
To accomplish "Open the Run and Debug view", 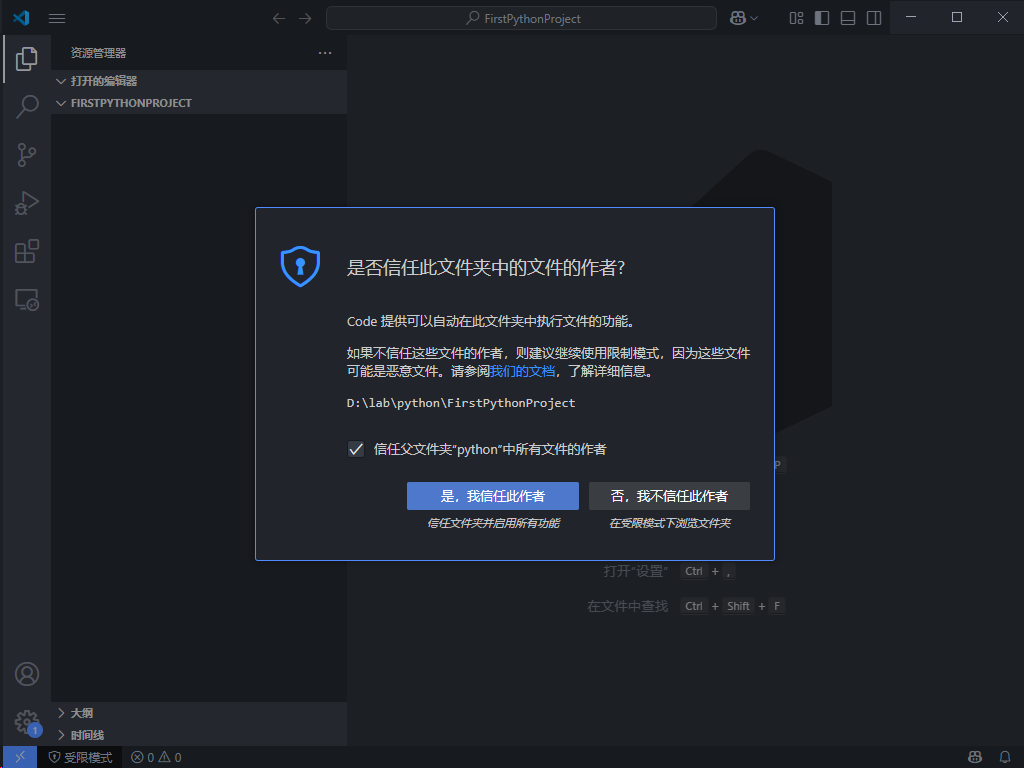I will coord(26,202).
